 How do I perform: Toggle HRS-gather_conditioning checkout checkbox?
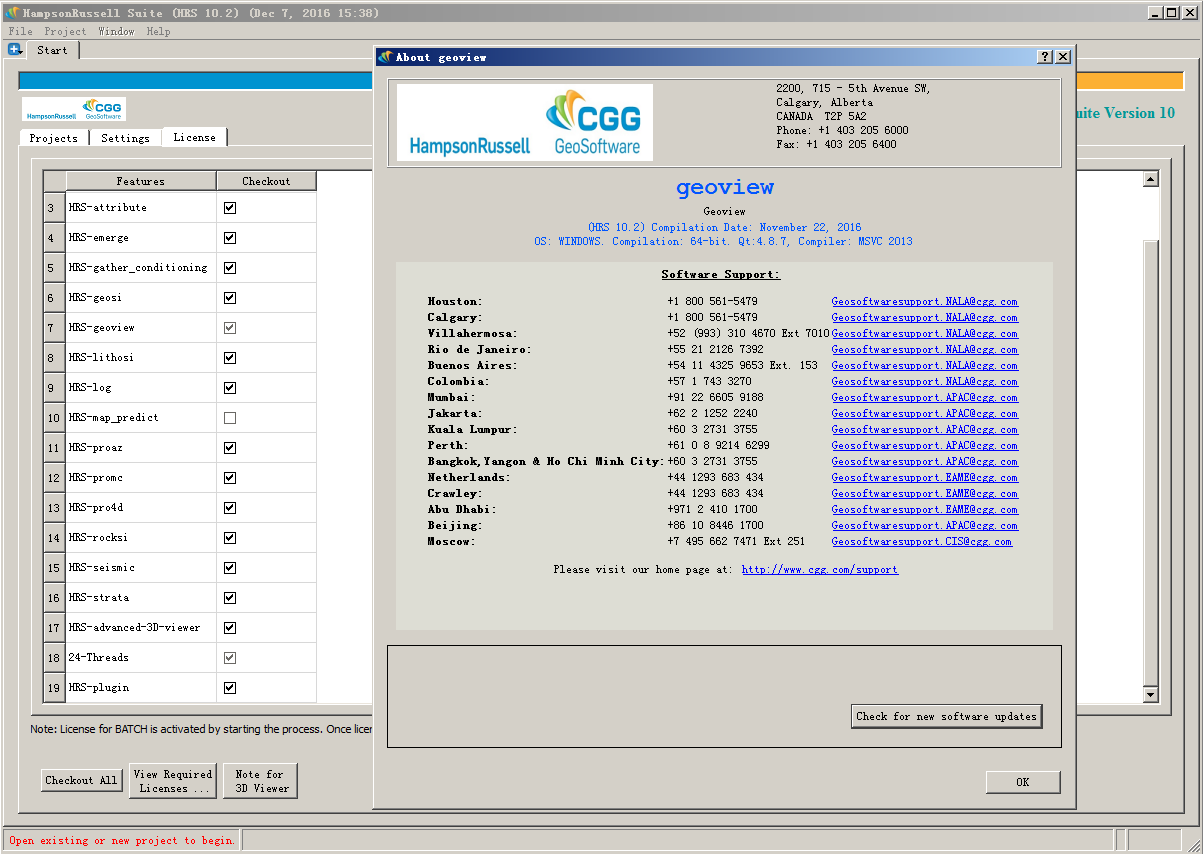pos(230,268)
